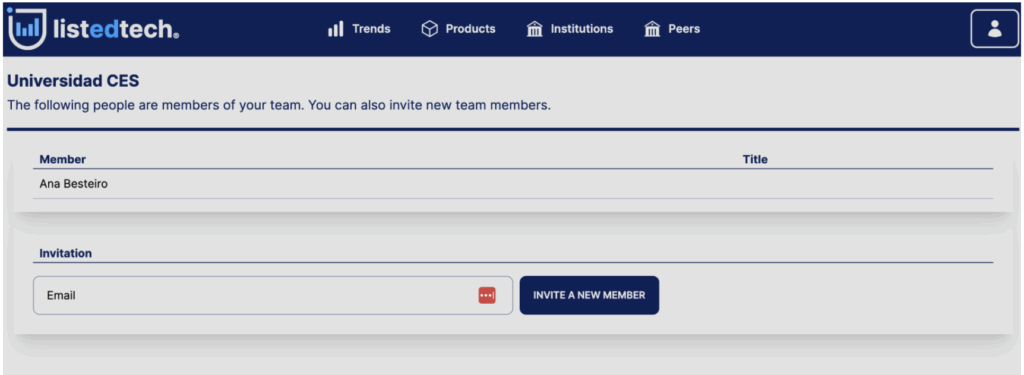Click the ListEdTech shield logo
Image resolution: width=1024 pixels, height=375 pixels.
pyautogui.click(x=26, y=28)
